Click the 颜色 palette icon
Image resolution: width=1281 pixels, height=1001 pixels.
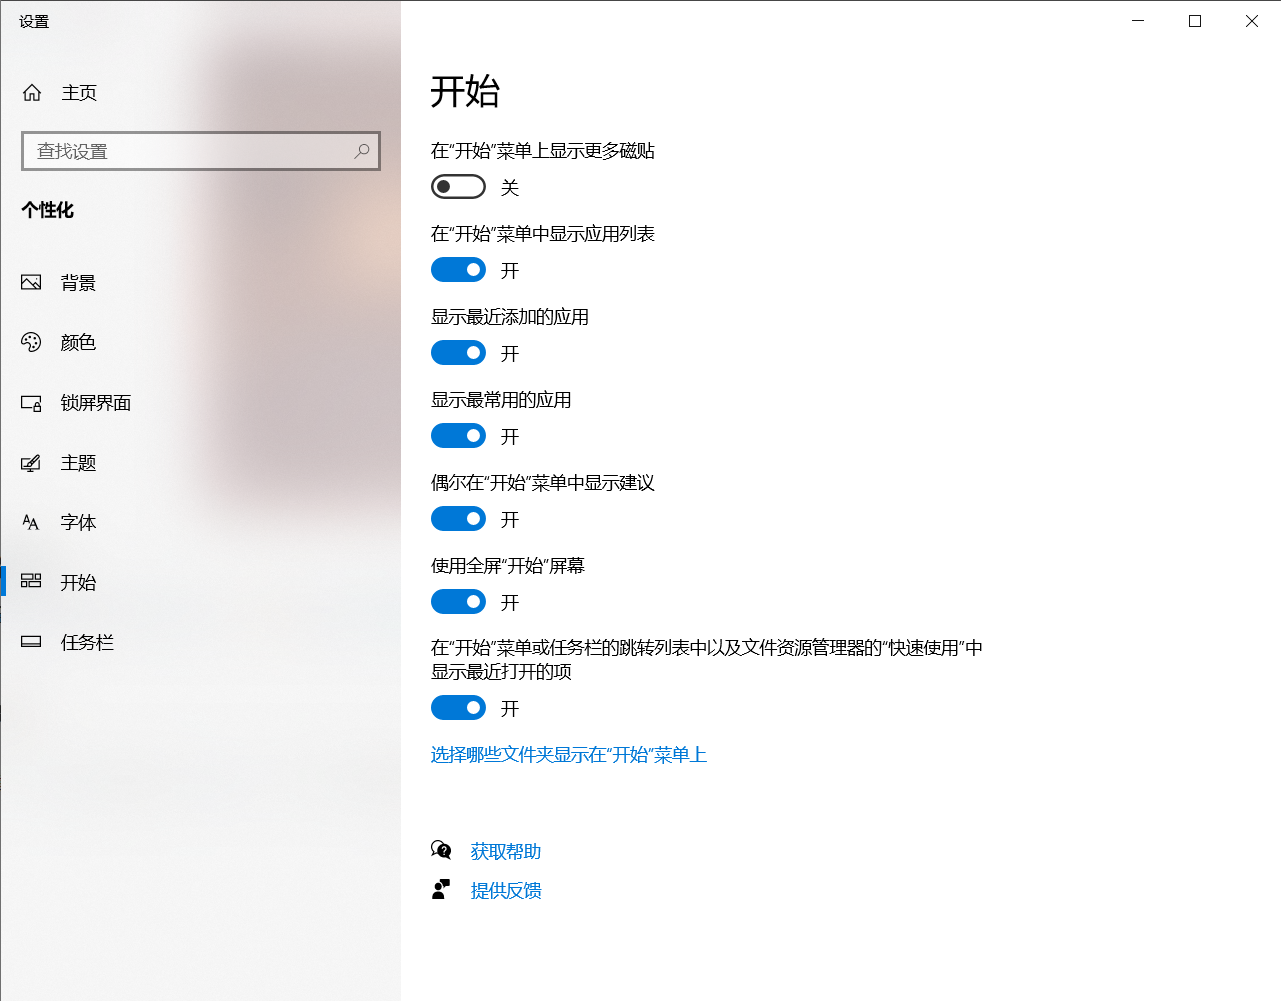pos(32,343)
